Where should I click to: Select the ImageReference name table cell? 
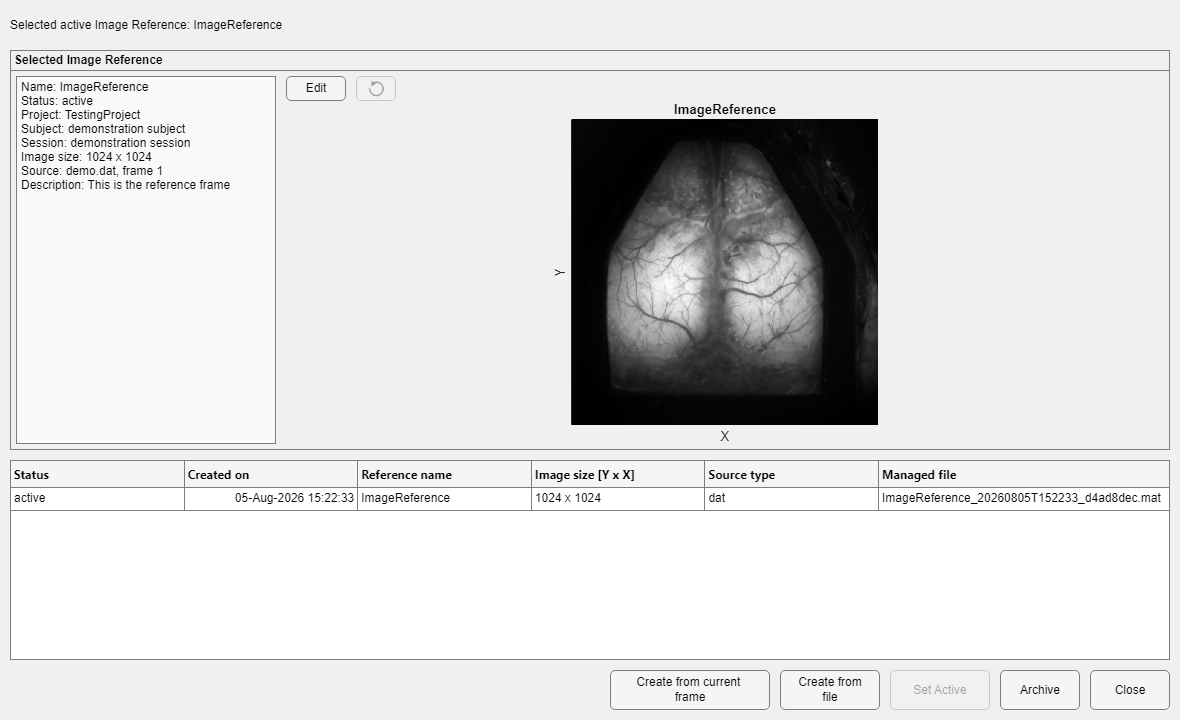(x=444, y=498)
